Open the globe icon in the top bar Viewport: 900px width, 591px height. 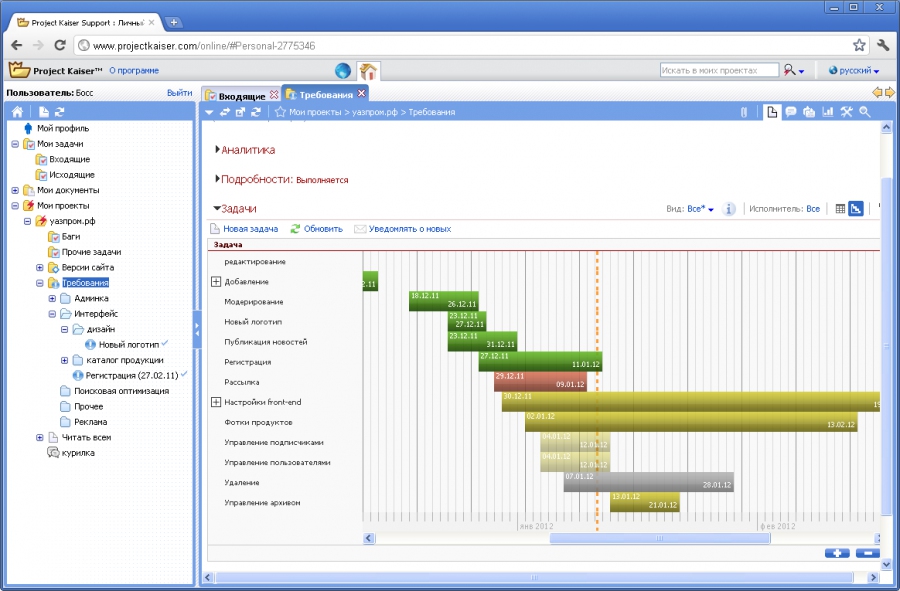(343, 71)
